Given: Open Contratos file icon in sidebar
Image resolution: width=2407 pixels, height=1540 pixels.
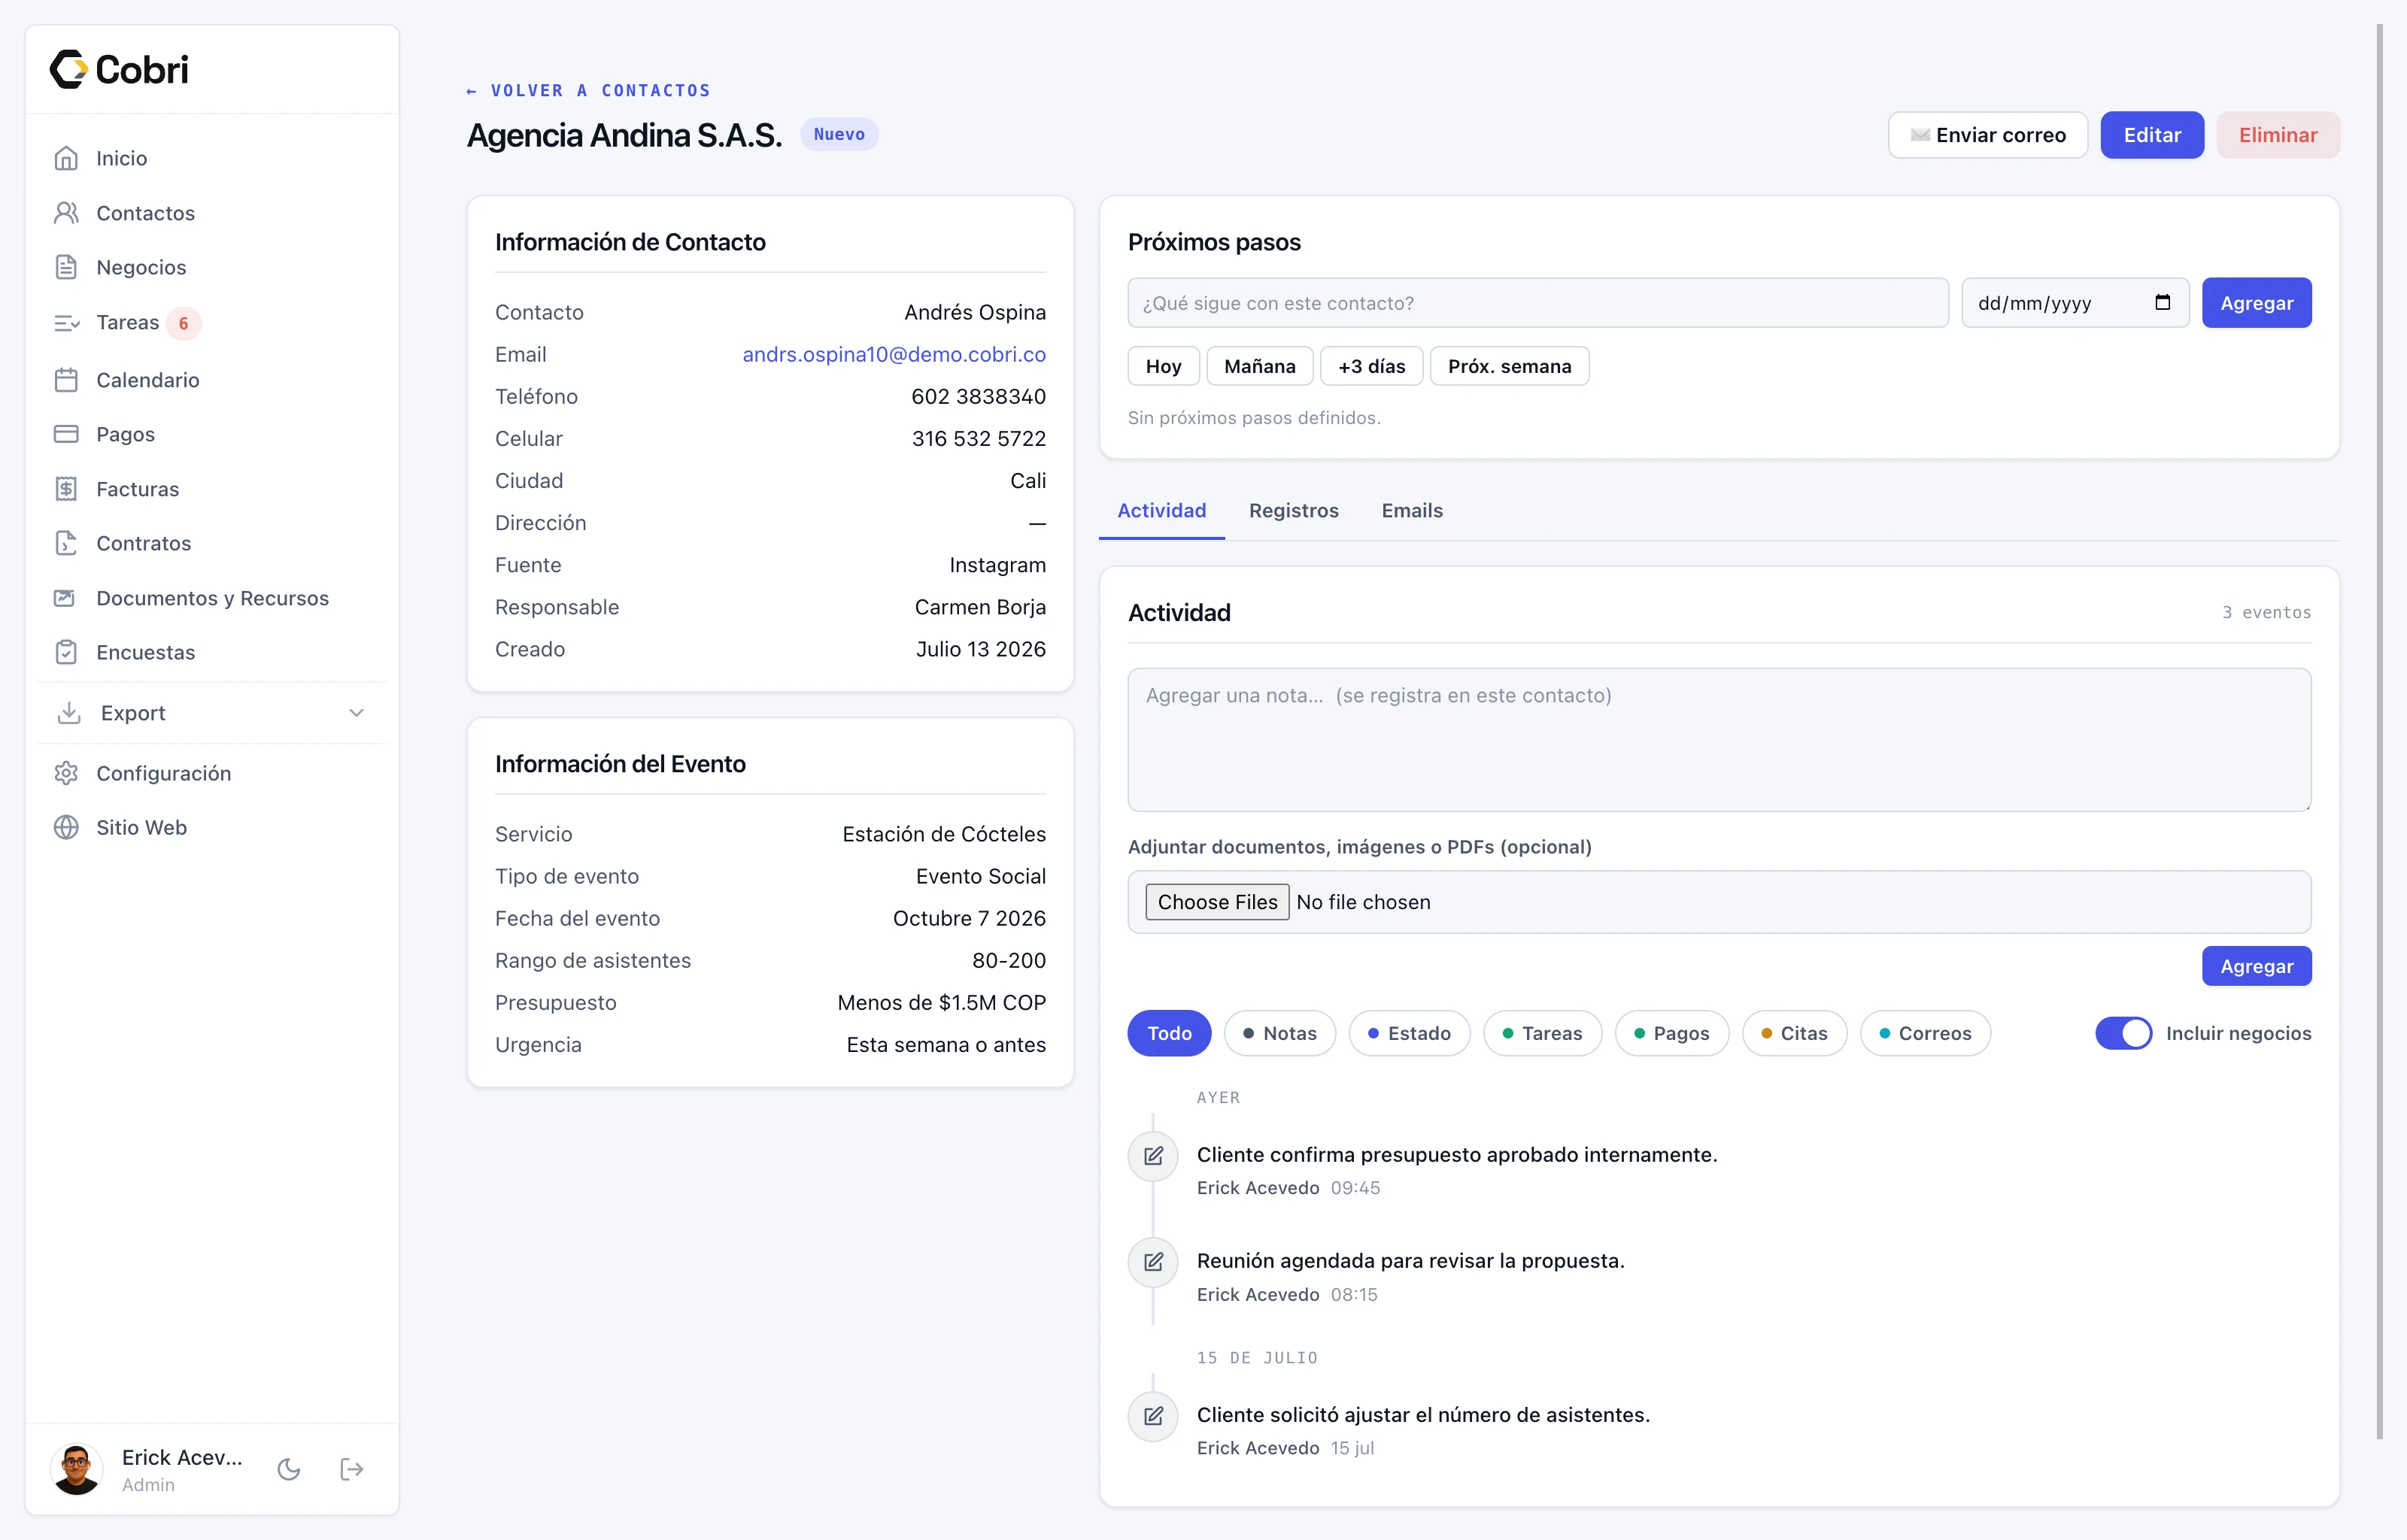Looking at the screenshot, I should [x=66, y=543].
